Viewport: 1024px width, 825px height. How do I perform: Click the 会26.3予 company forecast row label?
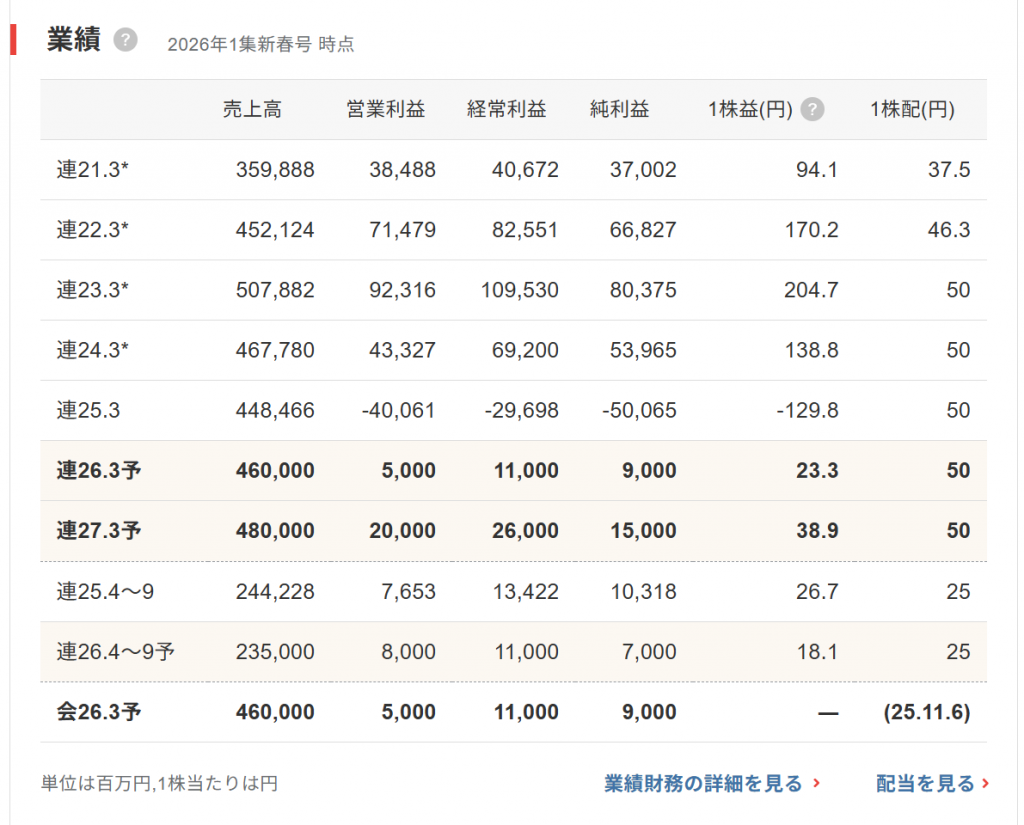tap(98, 712)
